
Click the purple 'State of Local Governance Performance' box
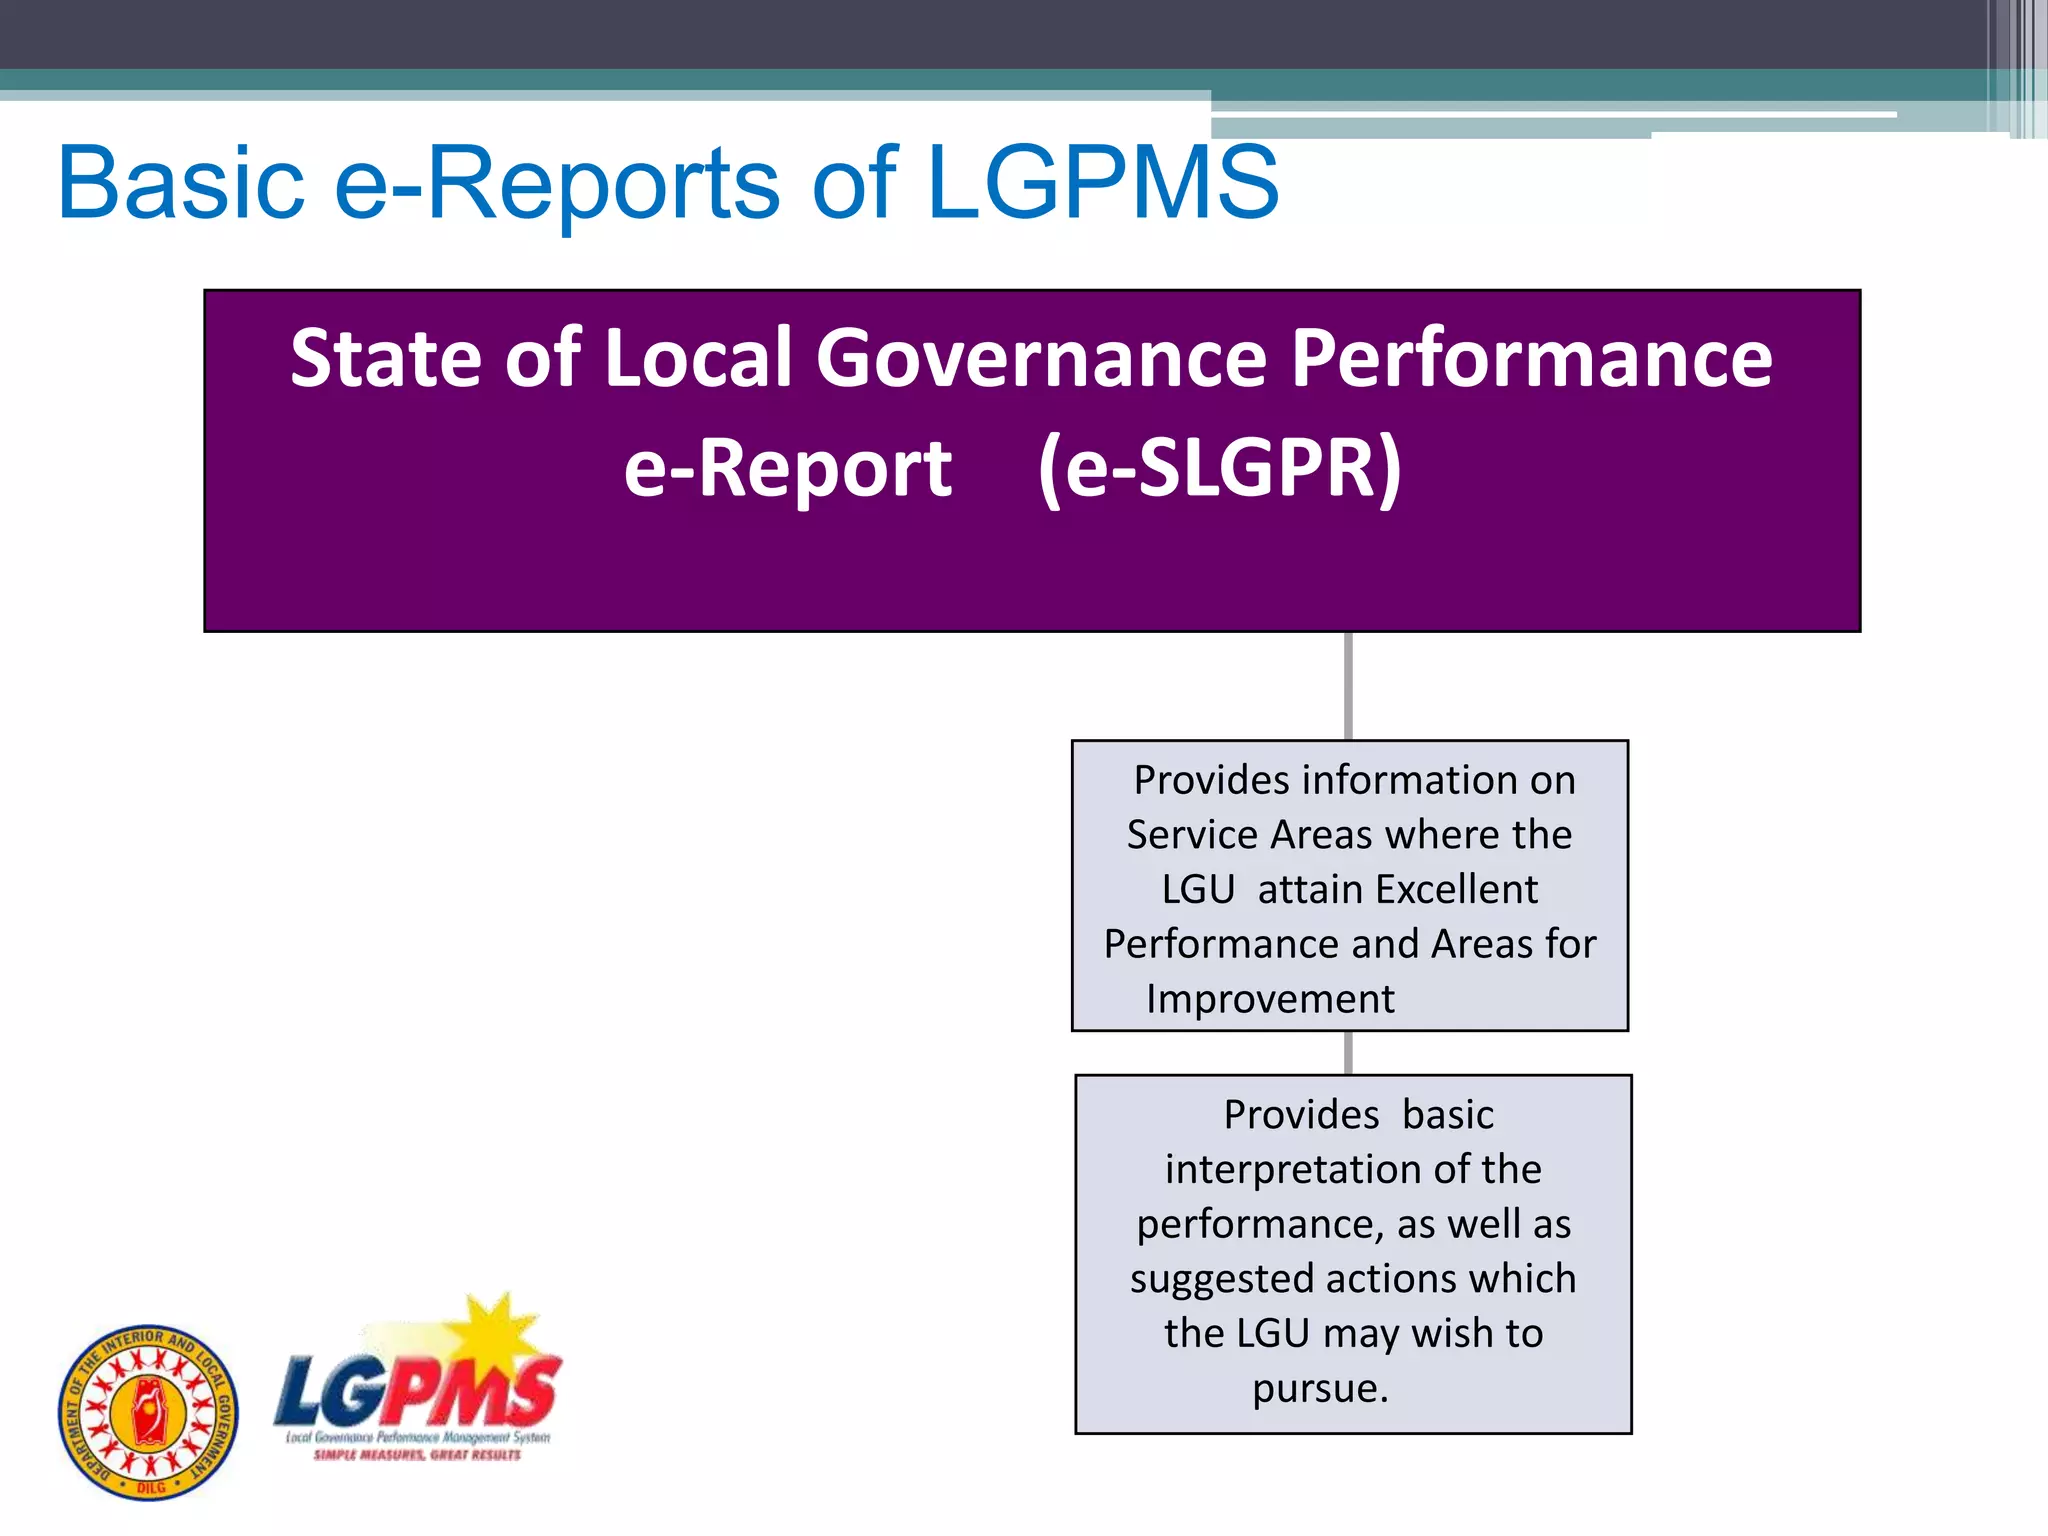pos(1032,461)
